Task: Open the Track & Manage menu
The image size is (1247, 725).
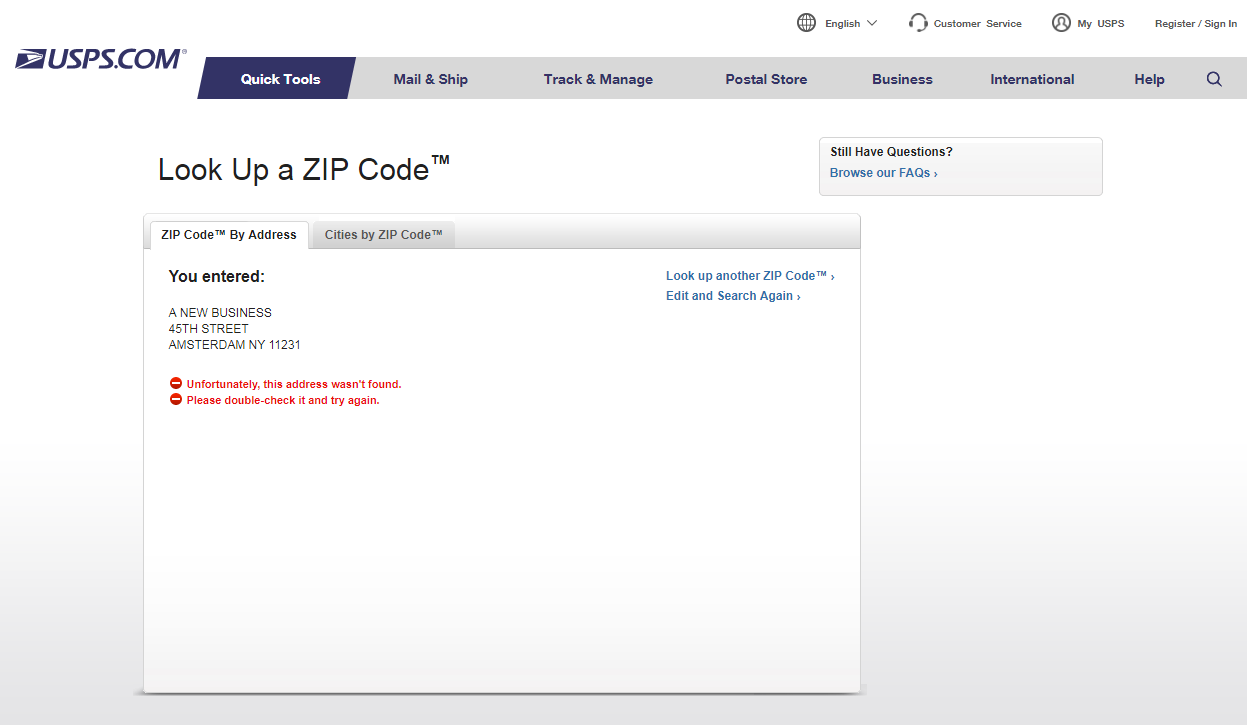Action: [598, 79]
